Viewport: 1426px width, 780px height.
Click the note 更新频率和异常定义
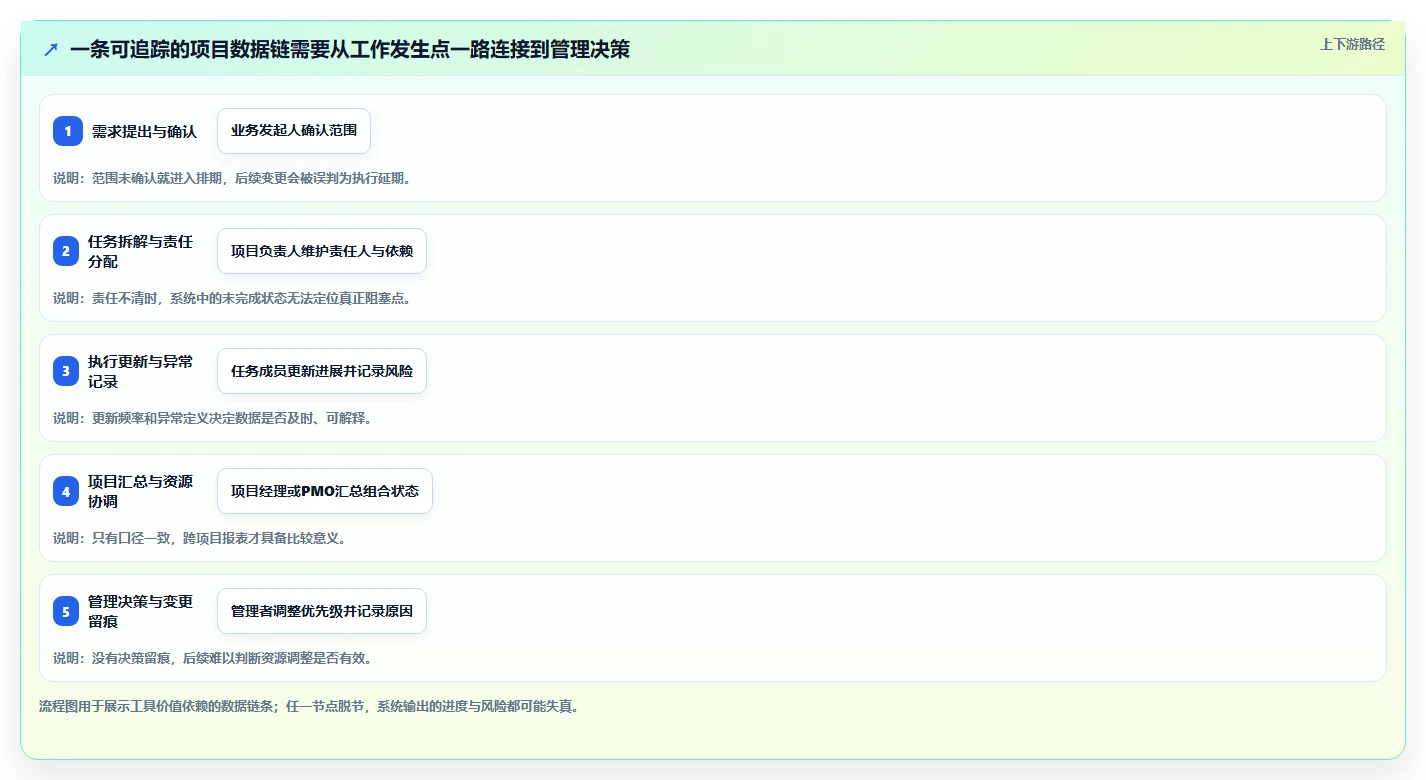[213, 418]
